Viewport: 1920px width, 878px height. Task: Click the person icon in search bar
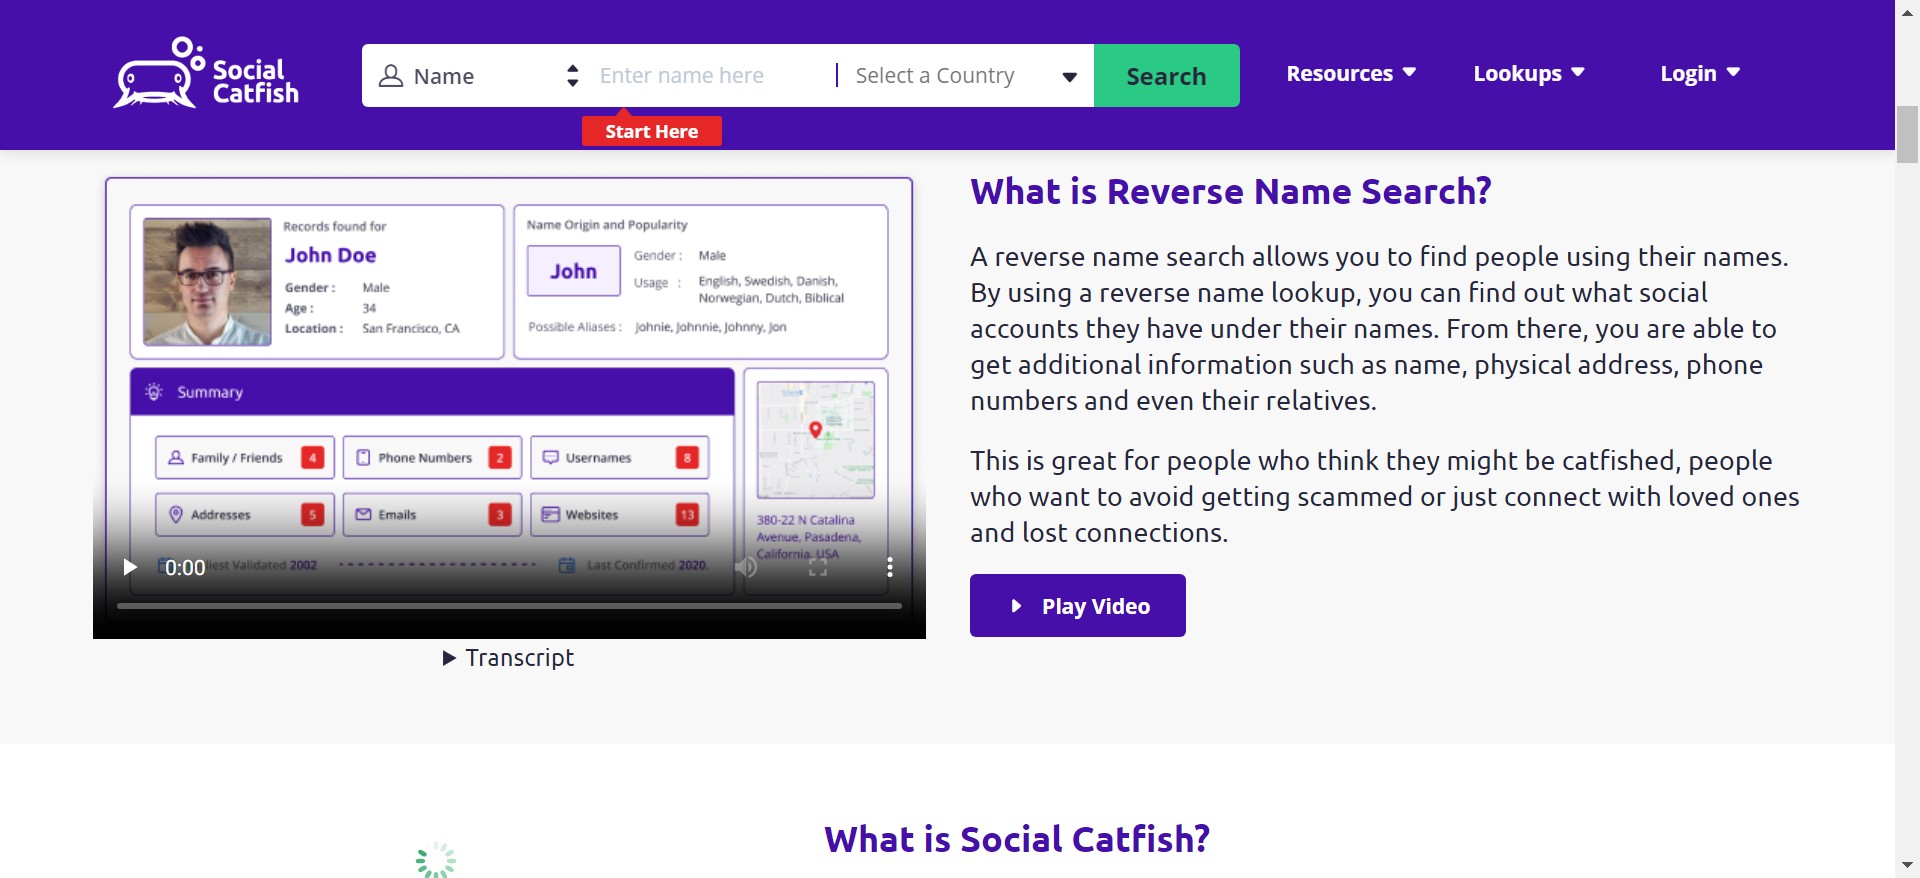pyautogui.click(x=391, y=76)
